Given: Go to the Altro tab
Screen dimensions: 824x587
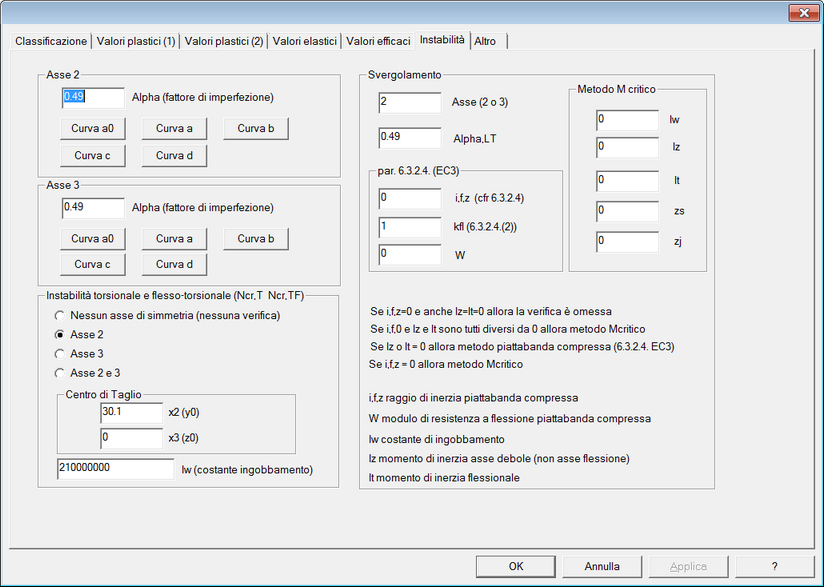Looking at the screenshot, I should coord(485,41).
